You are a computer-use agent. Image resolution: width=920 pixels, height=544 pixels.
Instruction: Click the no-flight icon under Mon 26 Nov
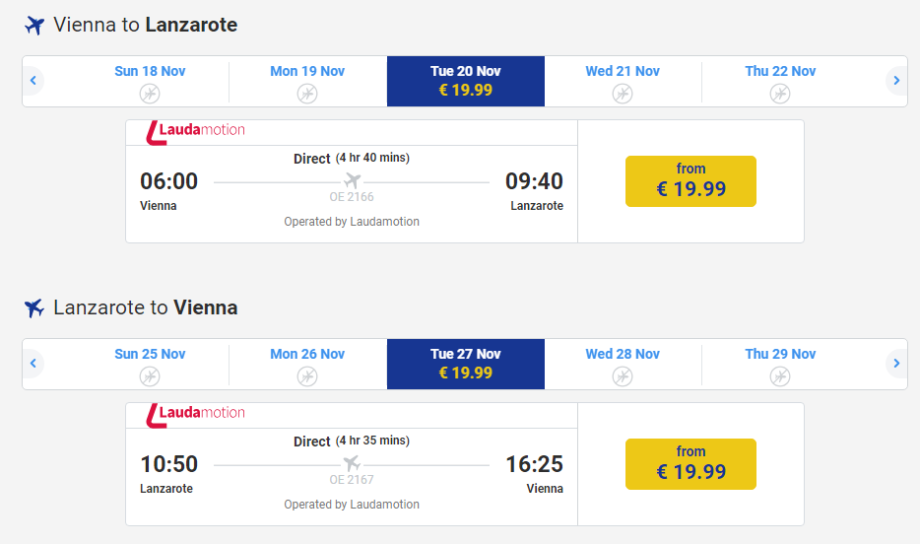pyautogui.click(x=307, y=377)
